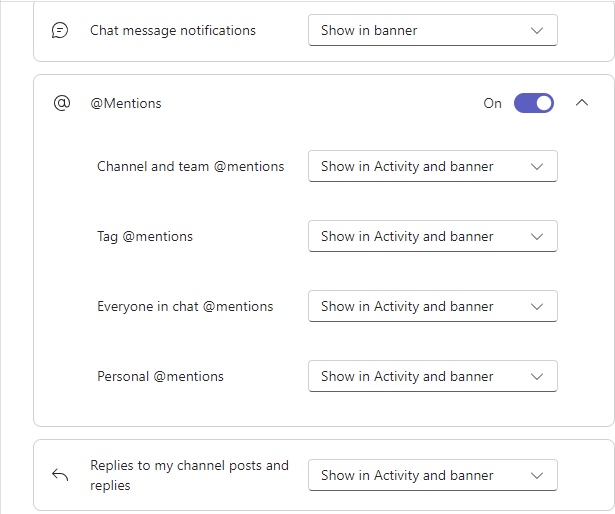Open Channel and team @mentions dropdown
This screenshot has width=615, height=514.
(433, 166)
